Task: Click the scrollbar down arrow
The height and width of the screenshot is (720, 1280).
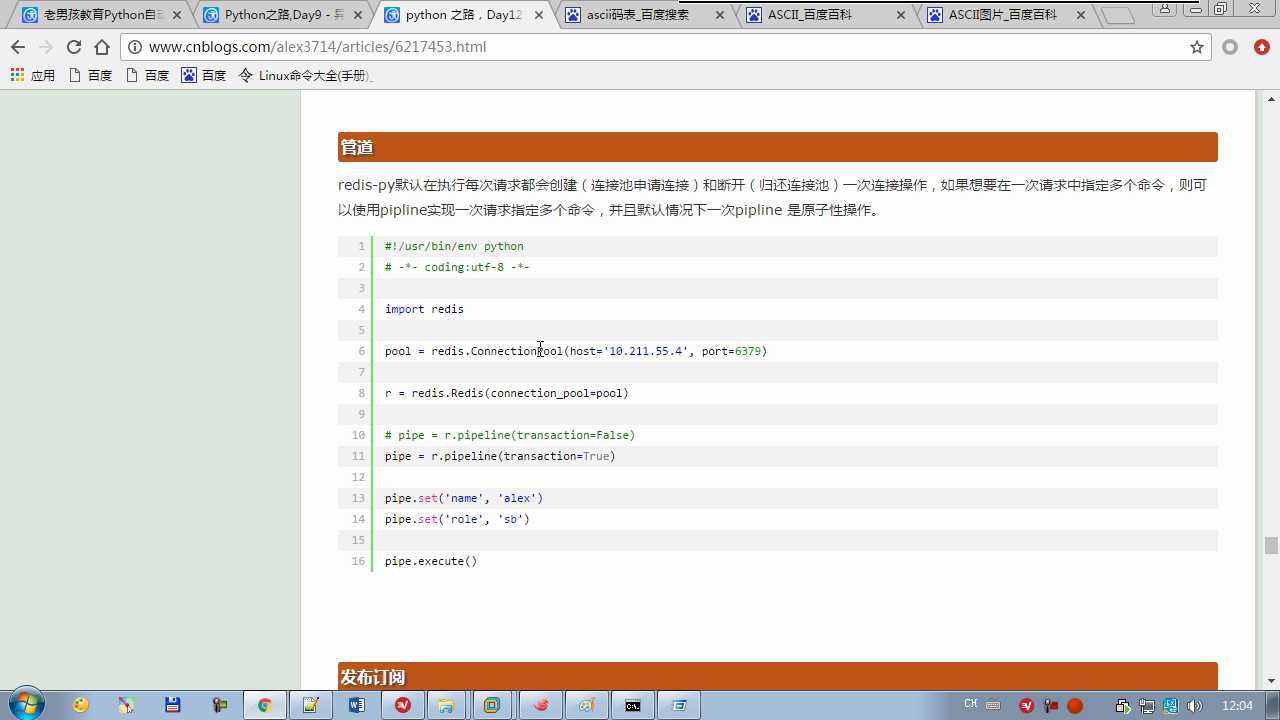Action: [1271, 681]
